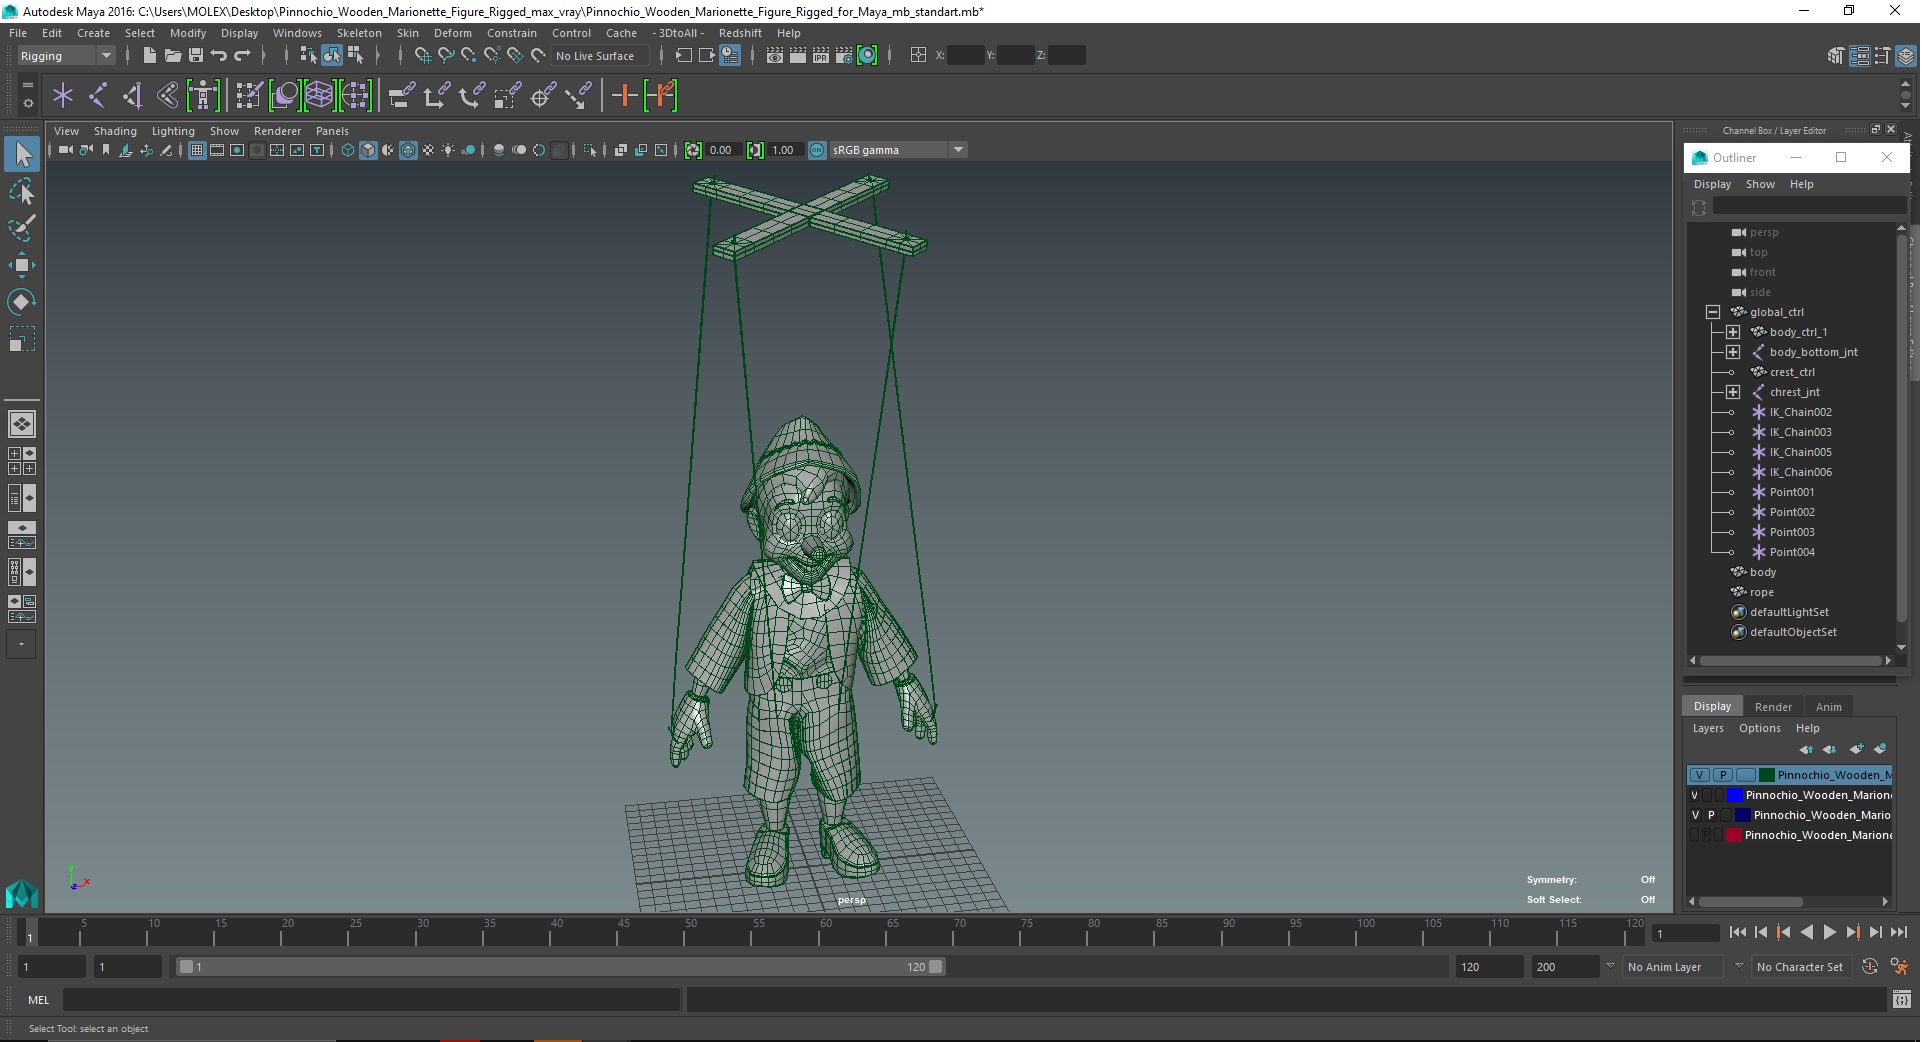Open the HumanIK shelf icon

(x=203, y=96)
